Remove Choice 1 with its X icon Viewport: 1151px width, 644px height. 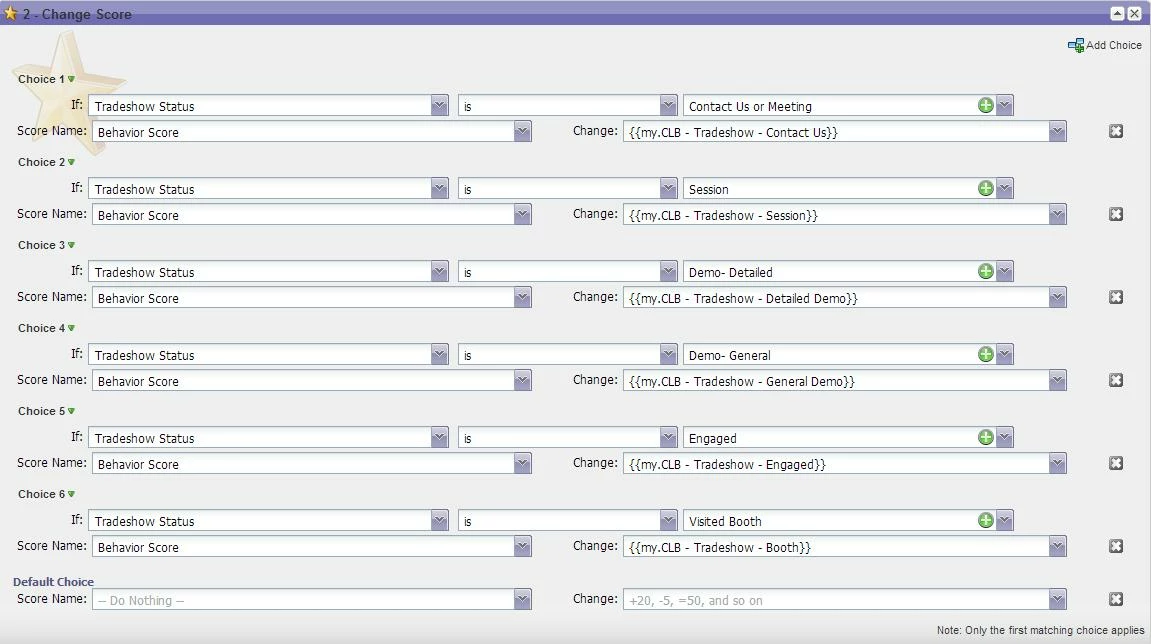pyautogui.click(x=1116, y=131)
